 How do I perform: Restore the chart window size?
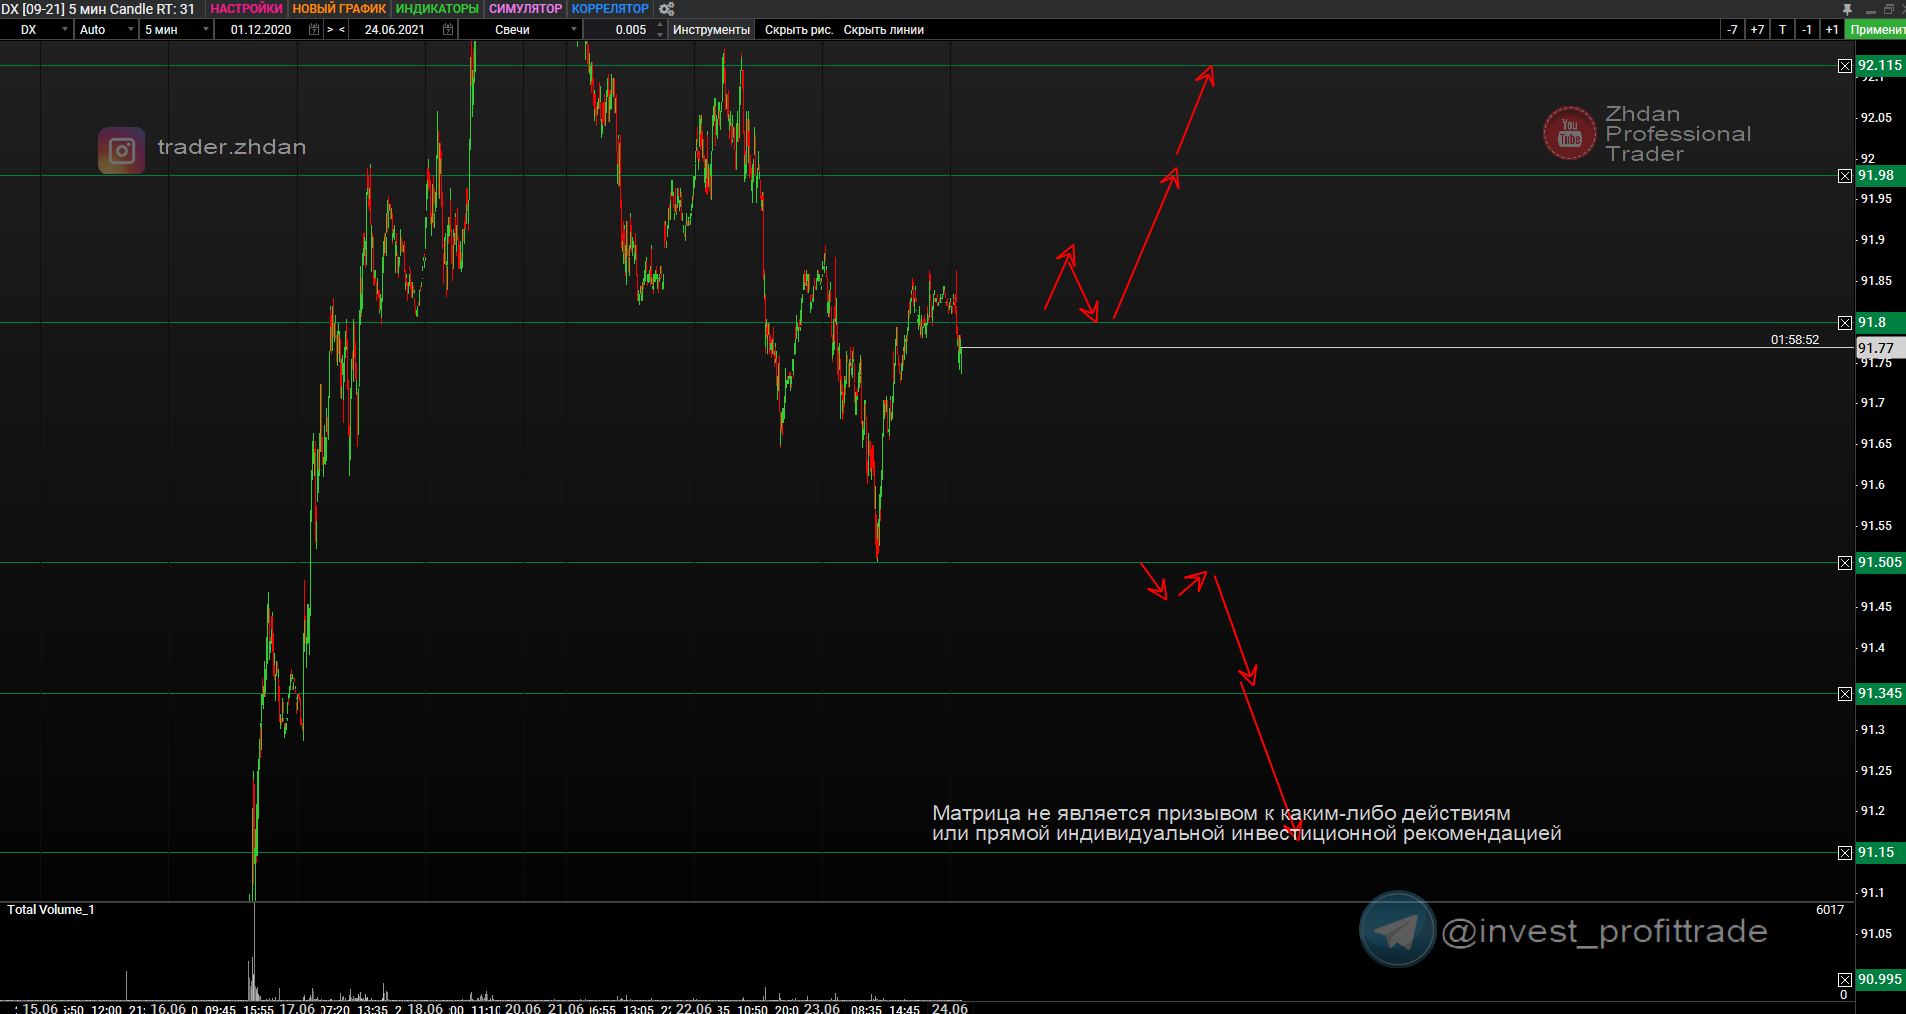coord(1888,9)
